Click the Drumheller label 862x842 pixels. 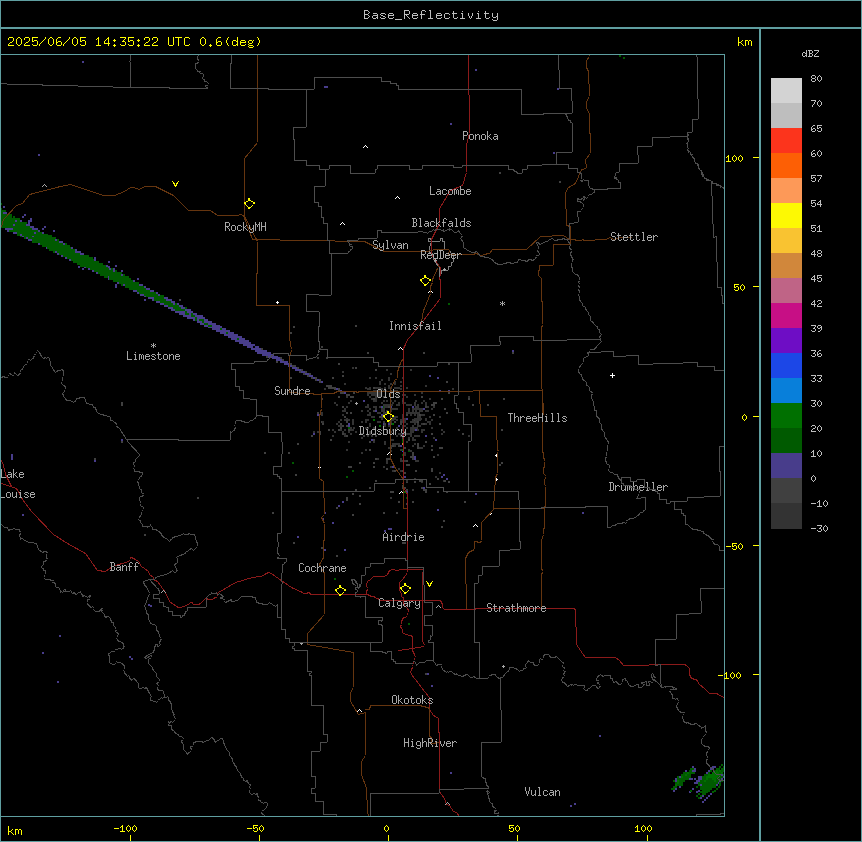pos(638,487)
